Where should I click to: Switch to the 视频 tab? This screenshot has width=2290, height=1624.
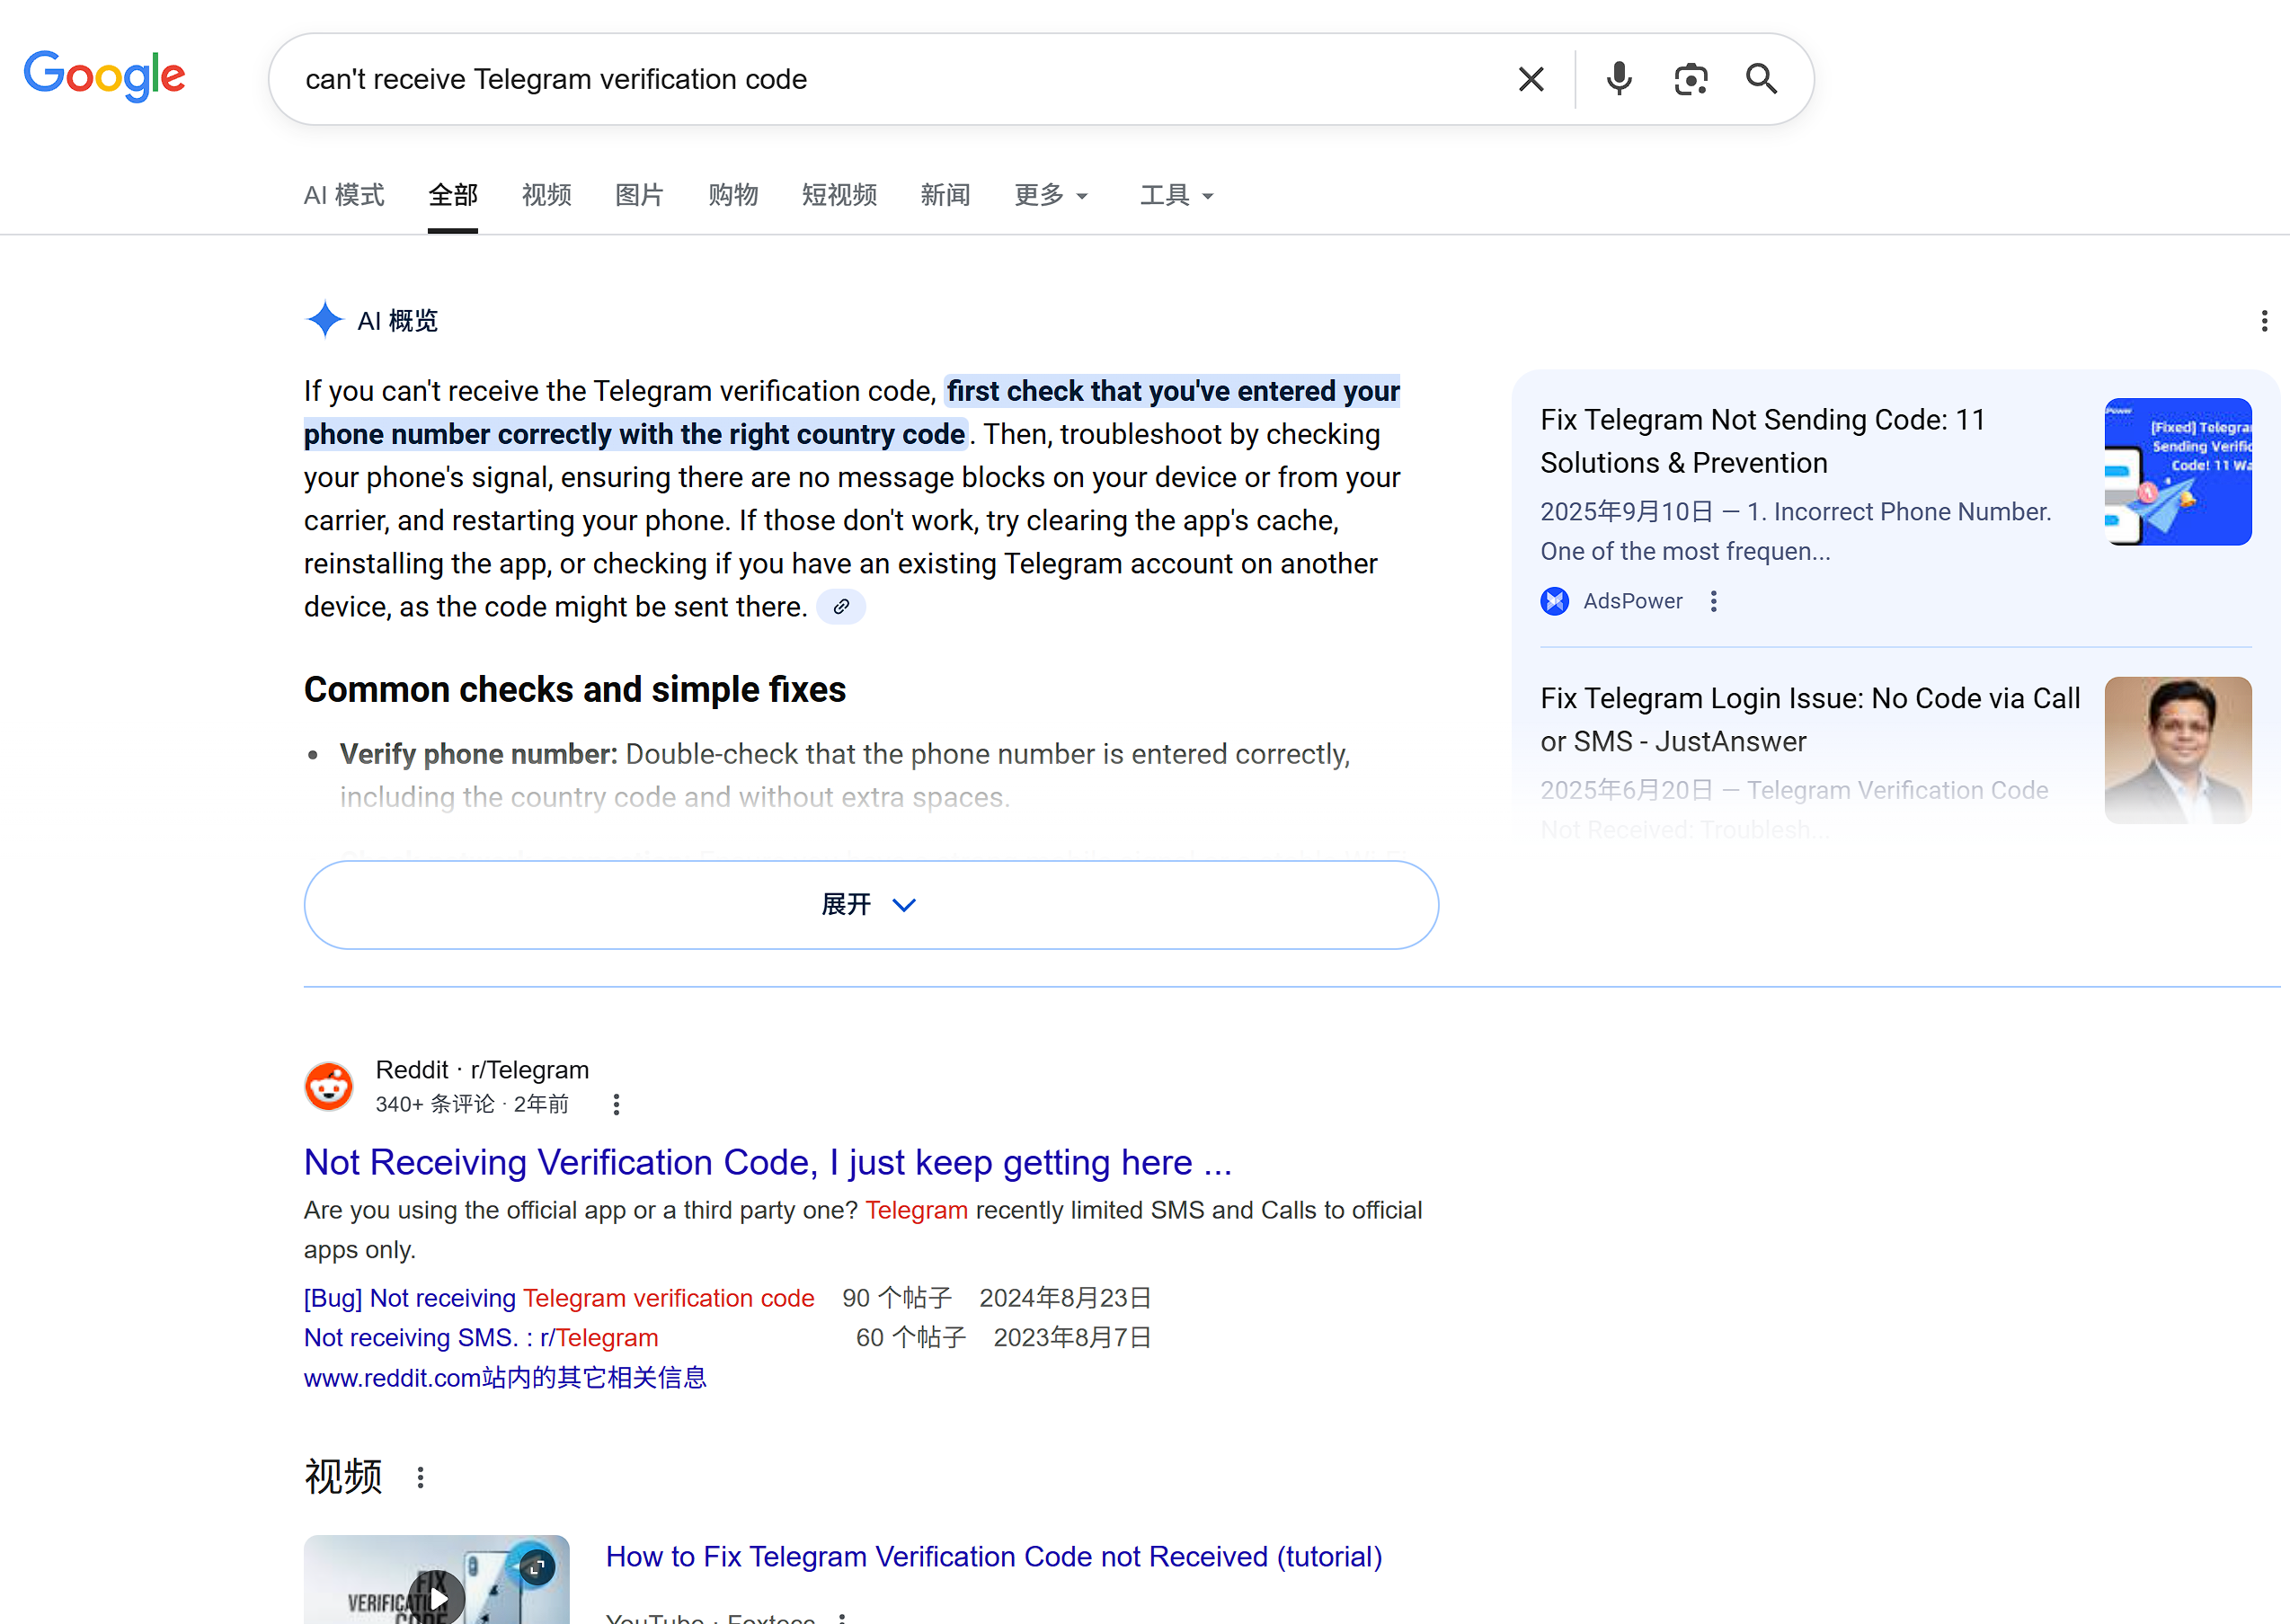546,195
